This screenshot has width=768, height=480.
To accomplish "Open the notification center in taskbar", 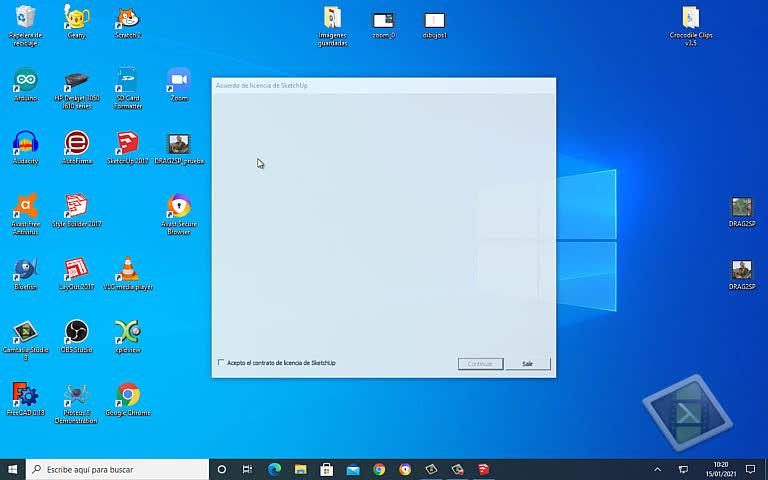I will [750, 469].
